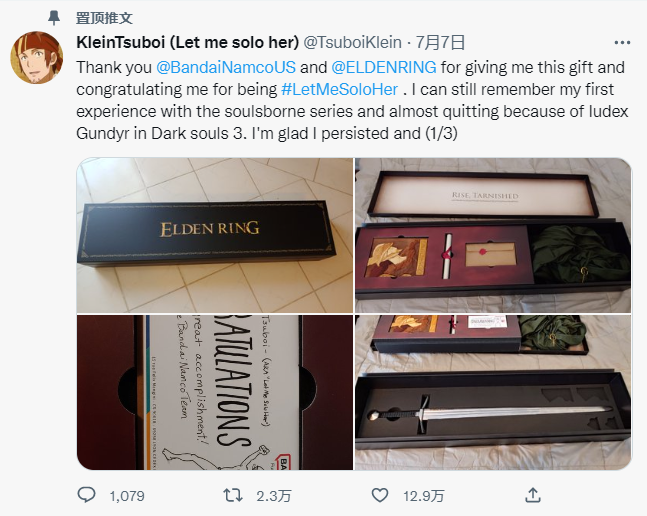647x516 pixels.
Task: Open the three-dot more options menu
Action: (x=622, y=42)
